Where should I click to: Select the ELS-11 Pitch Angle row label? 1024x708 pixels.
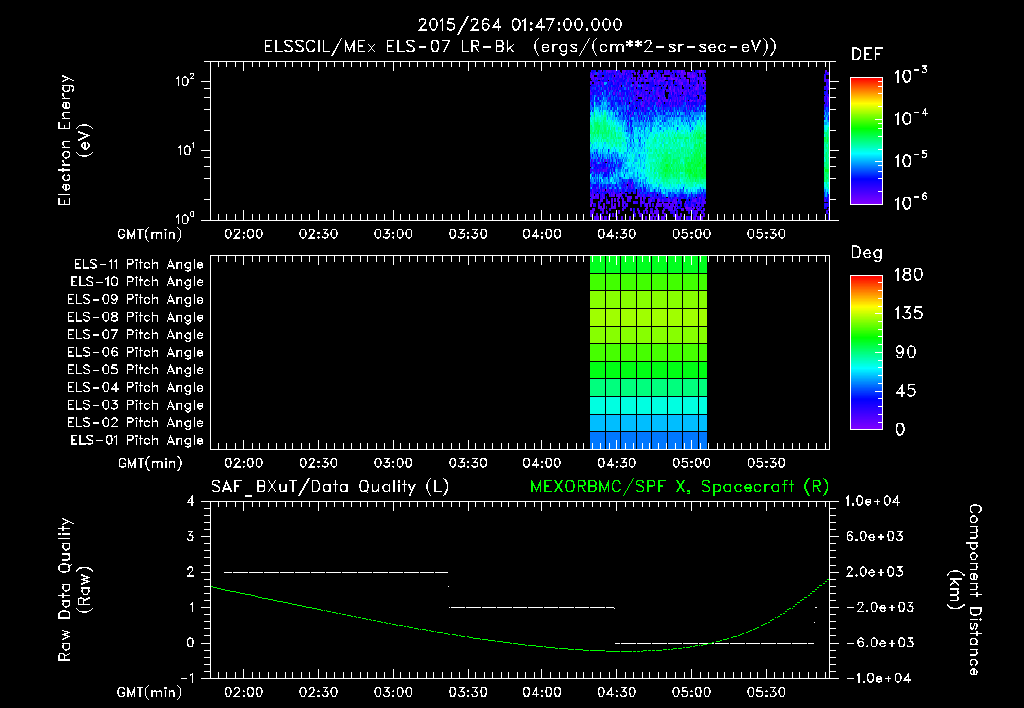[x=138, y=265]
